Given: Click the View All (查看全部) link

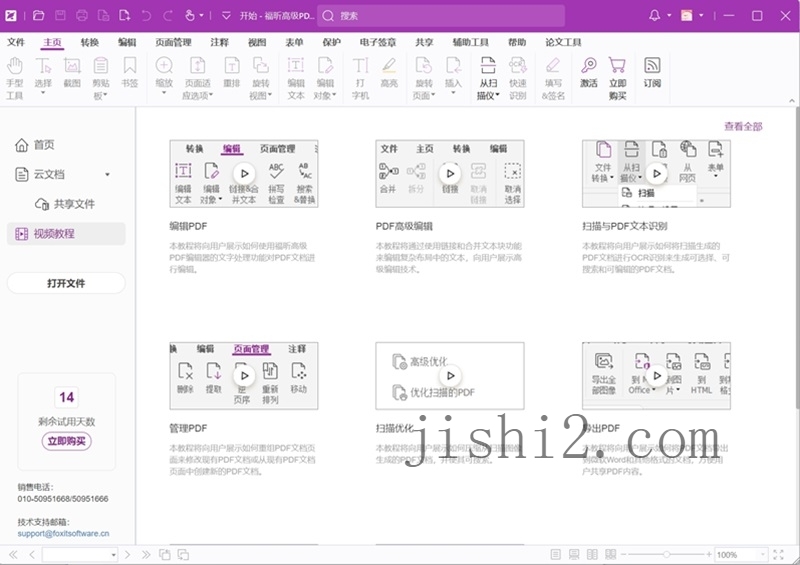Looking at the screenshot, I should 743,127.
